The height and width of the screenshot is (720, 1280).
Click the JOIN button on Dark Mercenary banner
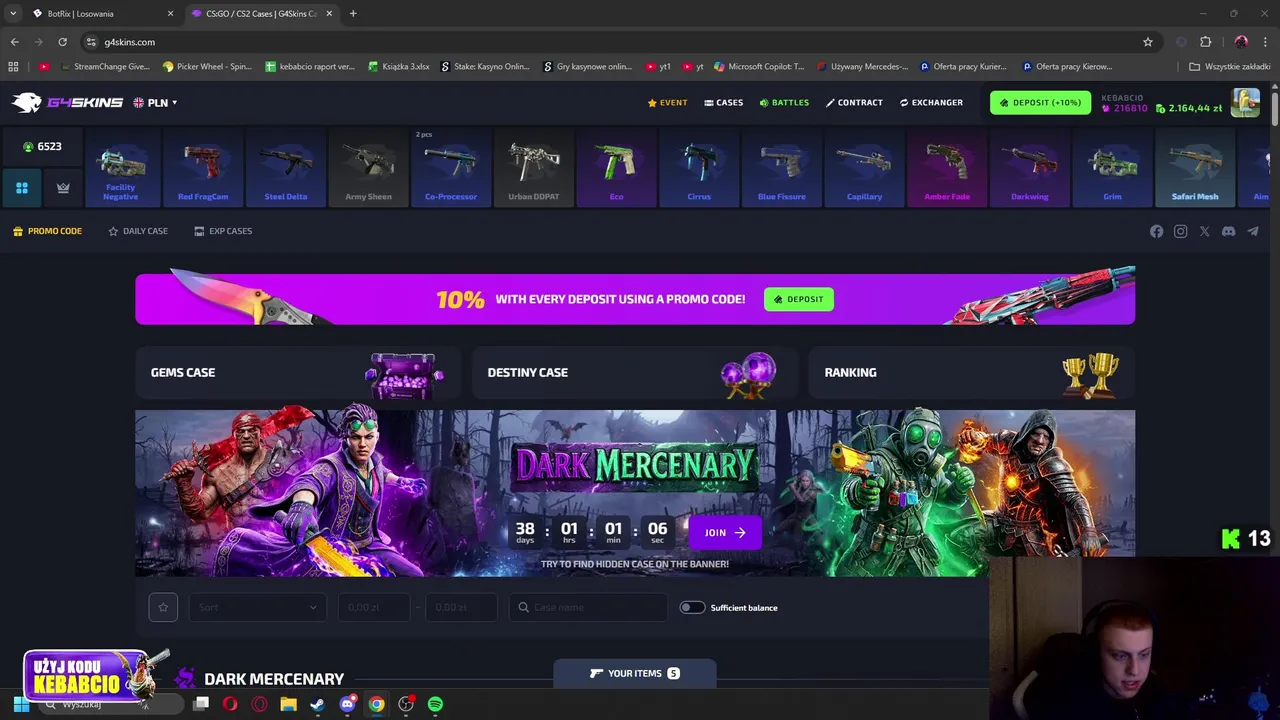(725, 532)
